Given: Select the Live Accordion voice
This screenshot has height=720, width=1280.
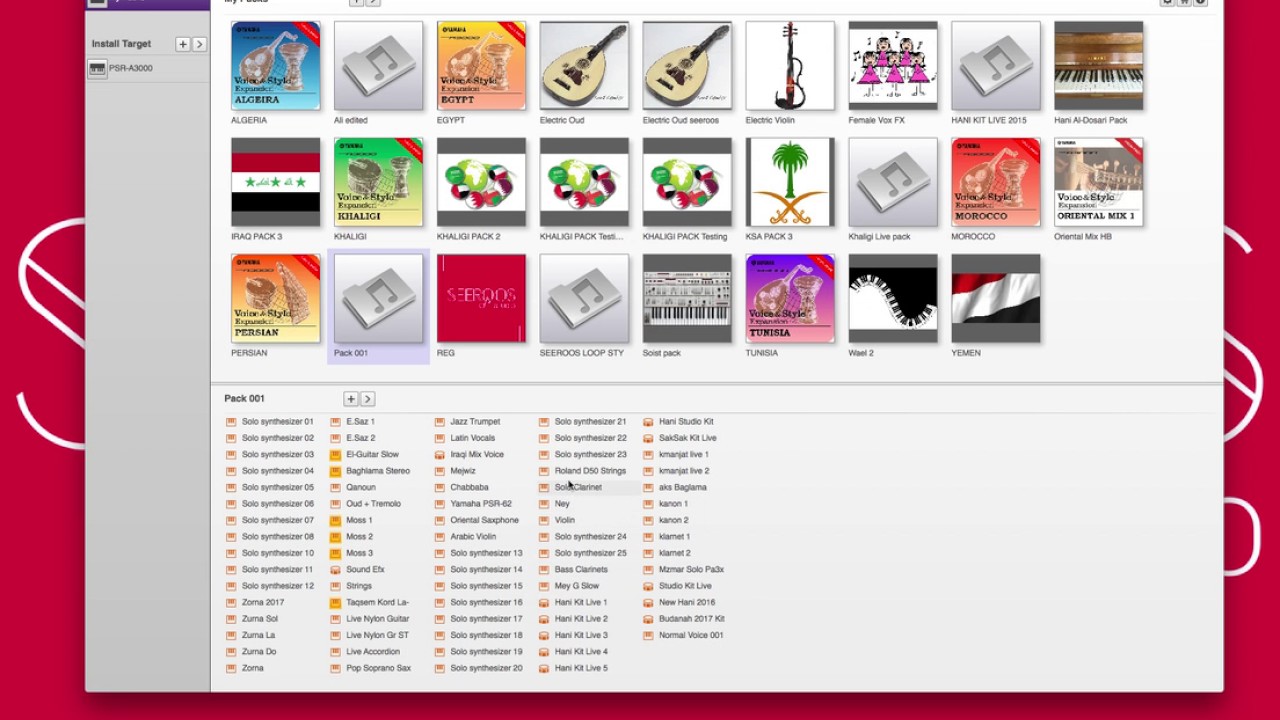Looking at the screenshot, I should point(372,652).
